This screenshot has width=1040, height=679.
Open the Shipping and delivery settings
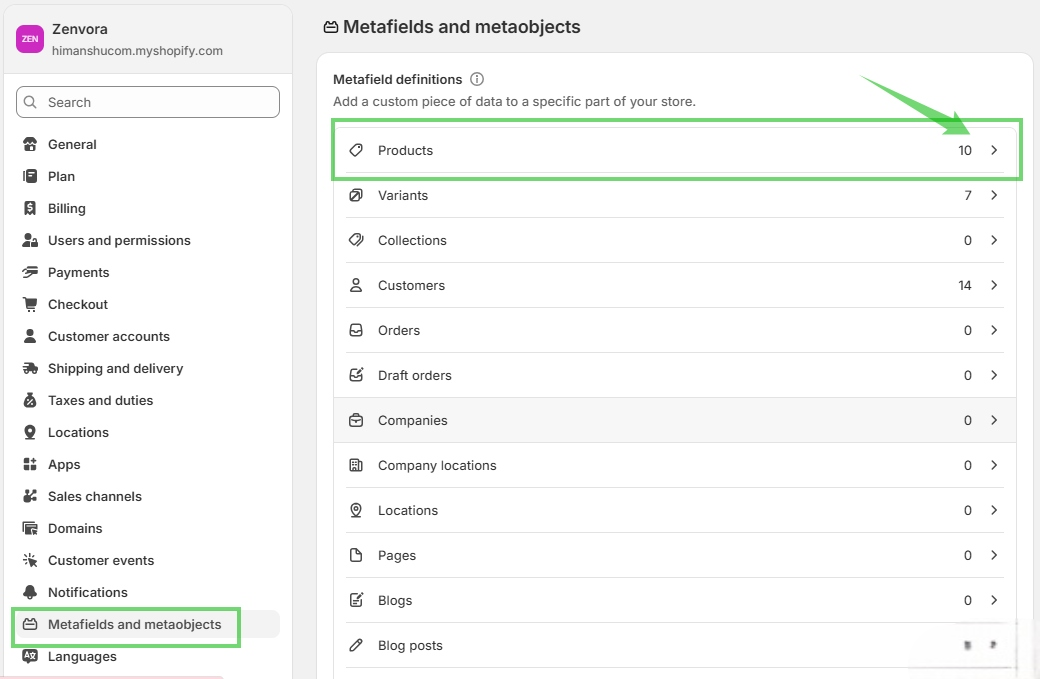(115, 368)
